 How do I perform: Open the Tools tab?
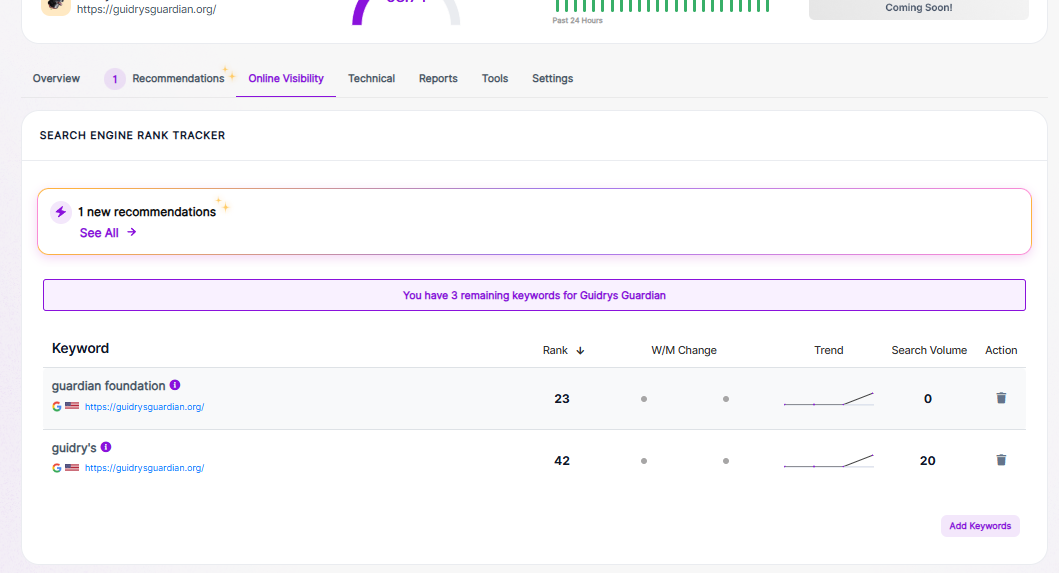495,78
